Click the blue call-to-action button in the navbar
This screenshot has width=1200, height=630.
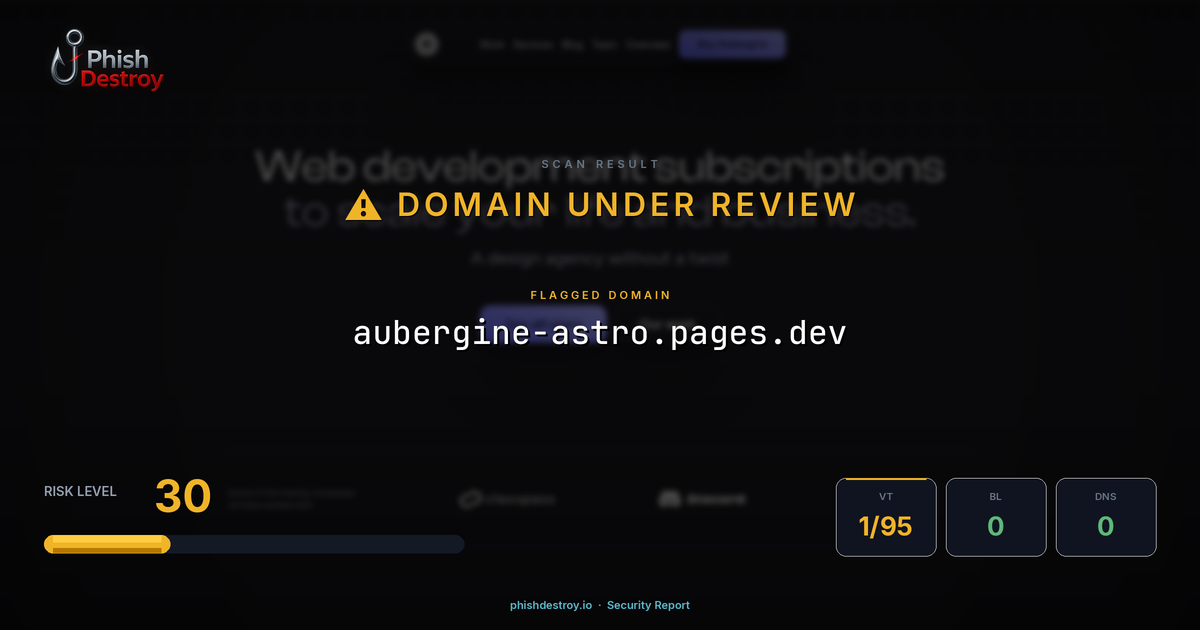pyautogui.click(x=732, y=44)
